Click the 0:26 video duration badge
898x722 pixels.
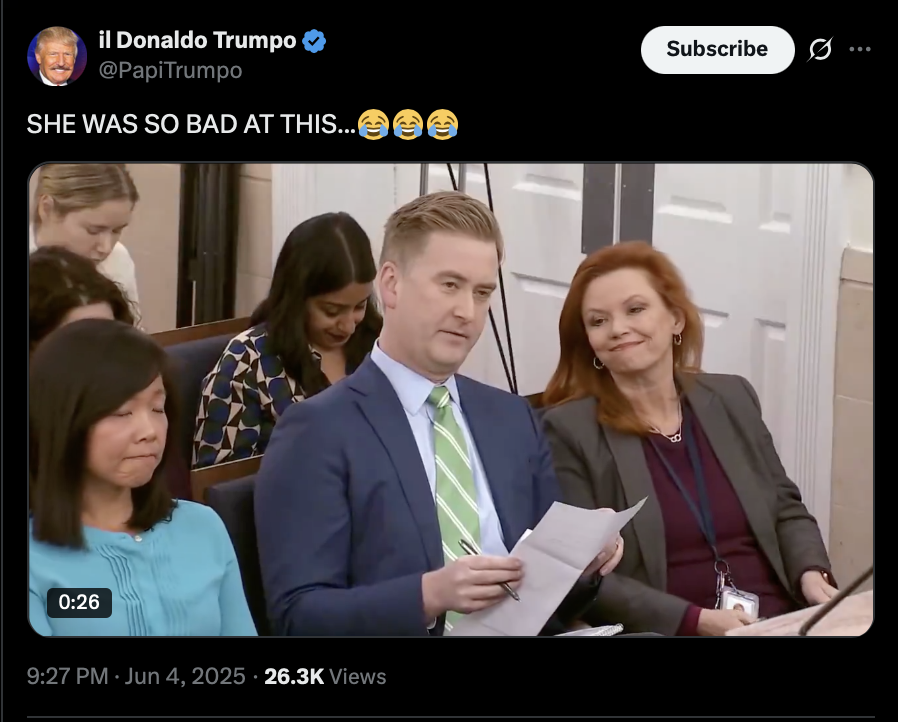click(79, 602)
